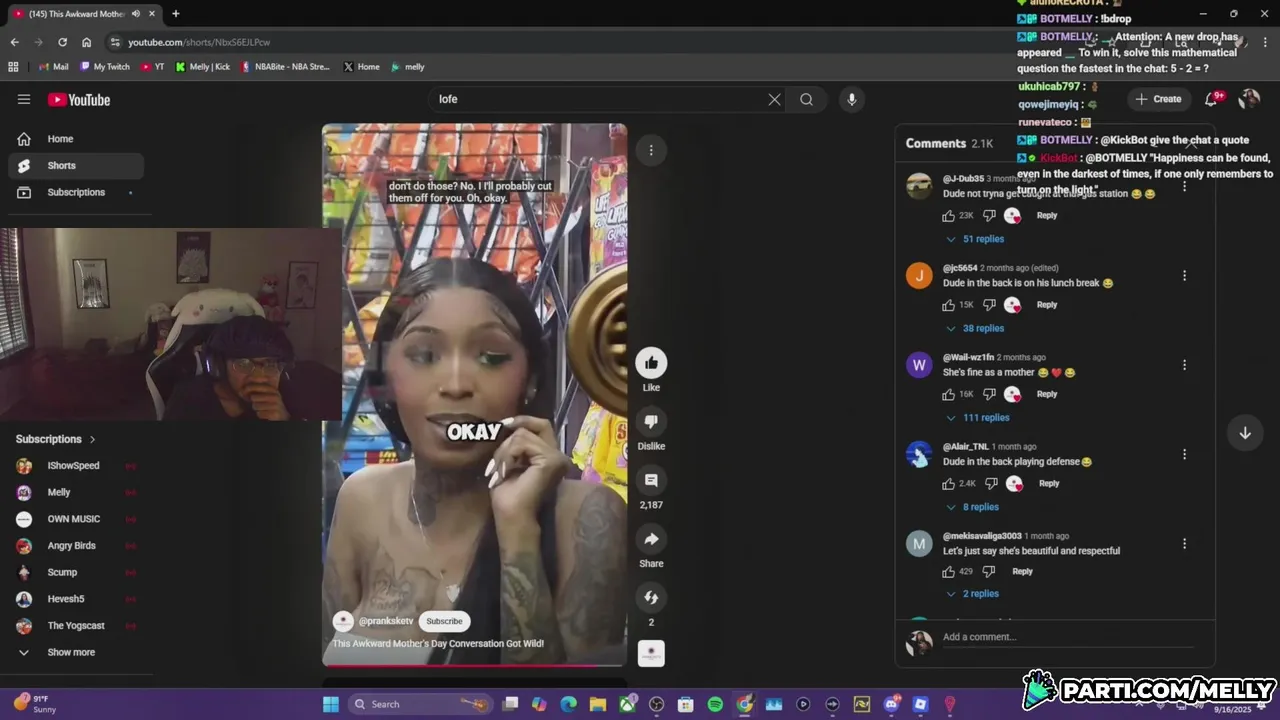Open My Twitch bookmark
The image size is (1280, 720).
(x=105, y=67)
